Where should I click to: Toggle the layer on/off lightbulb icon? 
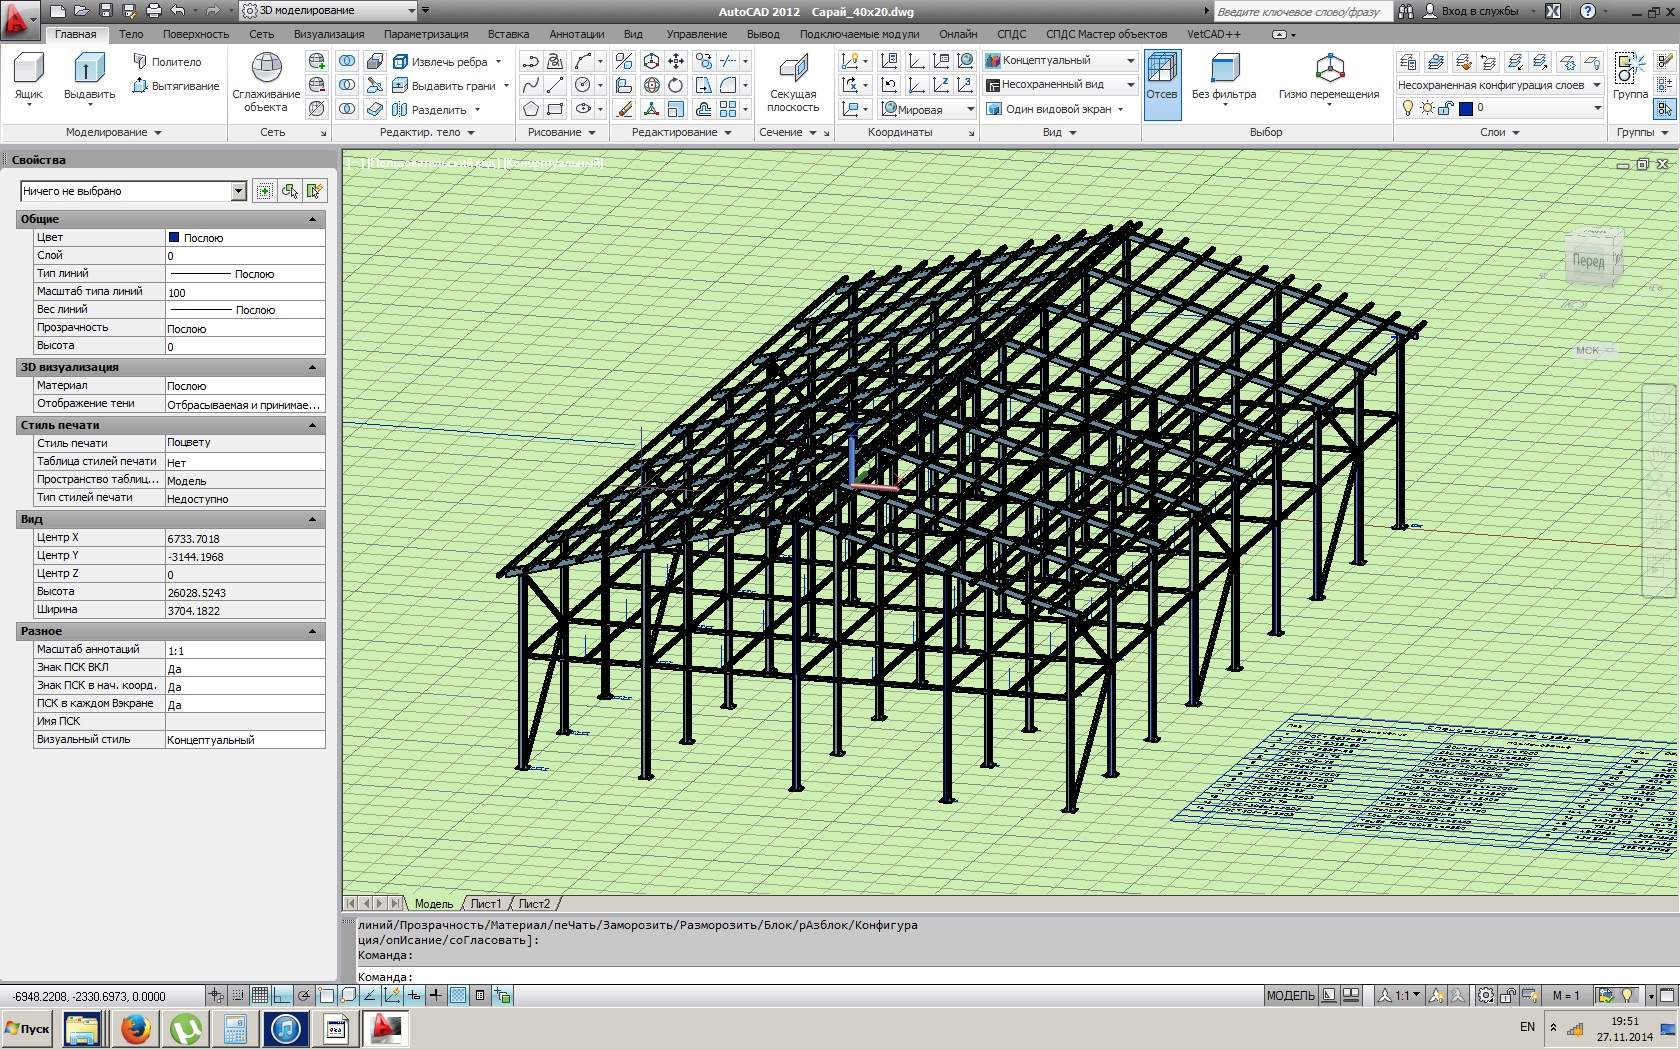tap(1407, 108)
